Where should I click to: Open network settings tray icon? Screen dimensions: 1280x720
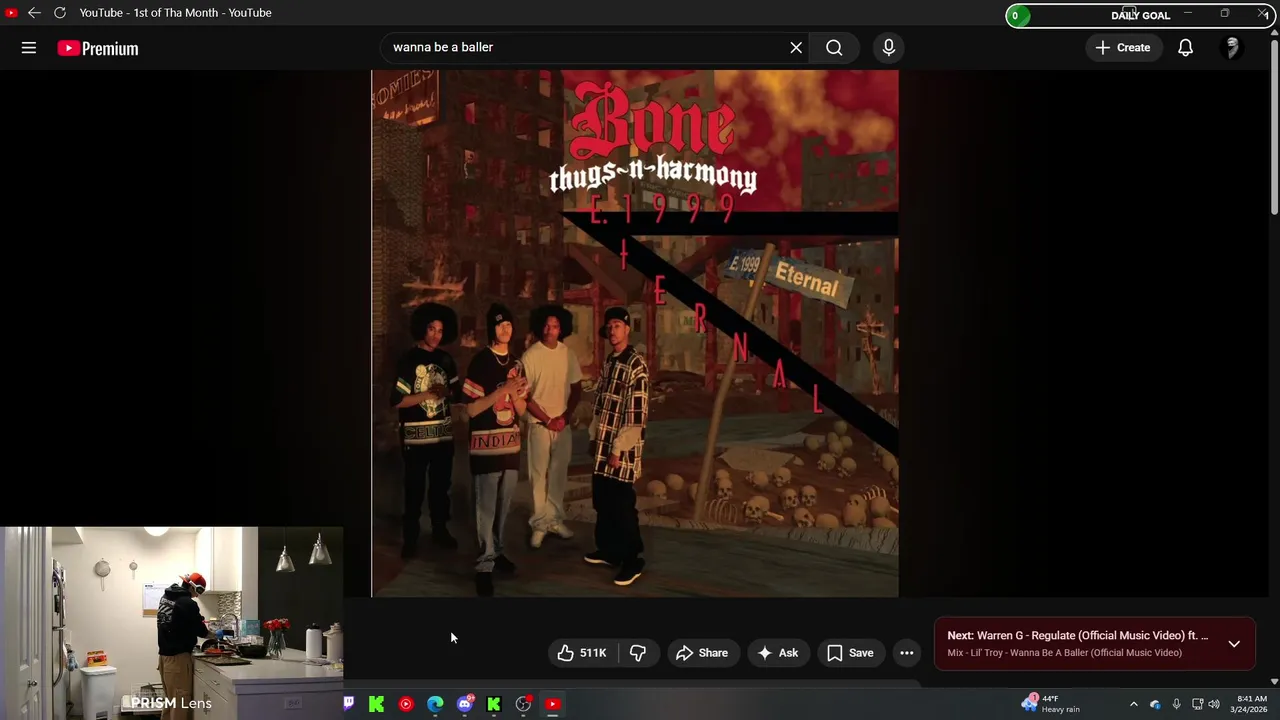(x=1197, y=704)
